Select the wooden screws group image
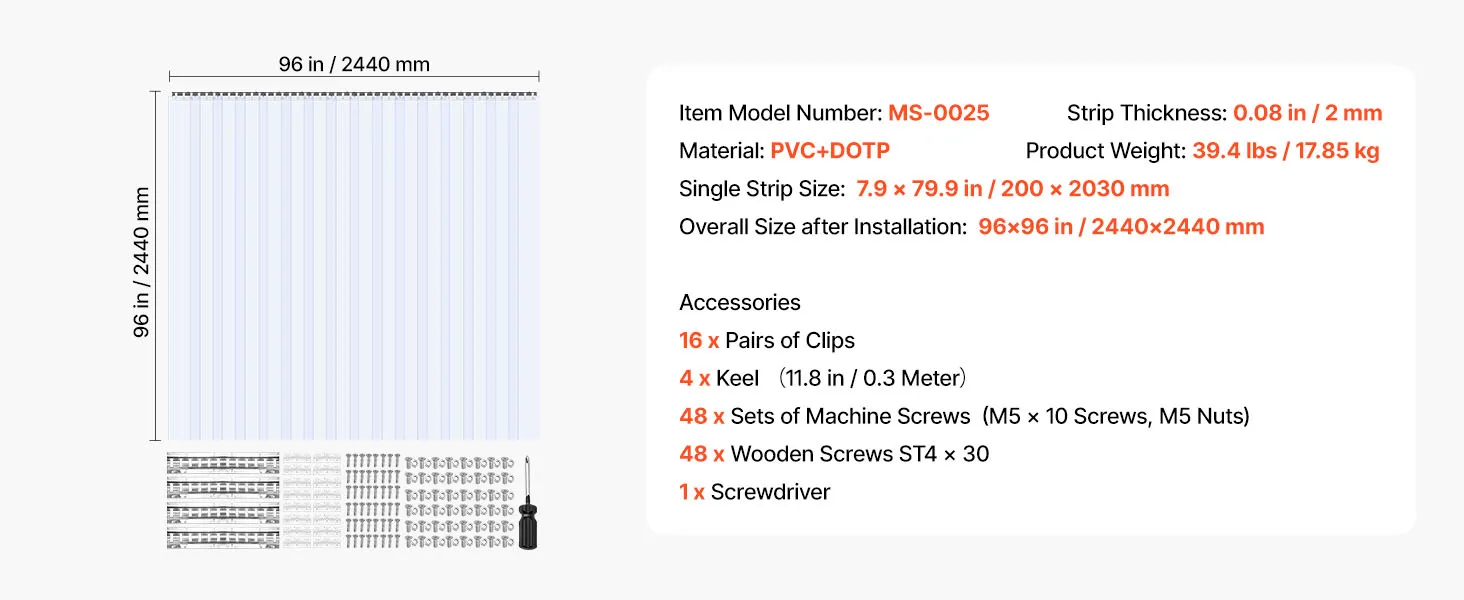The height and width of the screenshot is (600, 1464). click(373, 502)
